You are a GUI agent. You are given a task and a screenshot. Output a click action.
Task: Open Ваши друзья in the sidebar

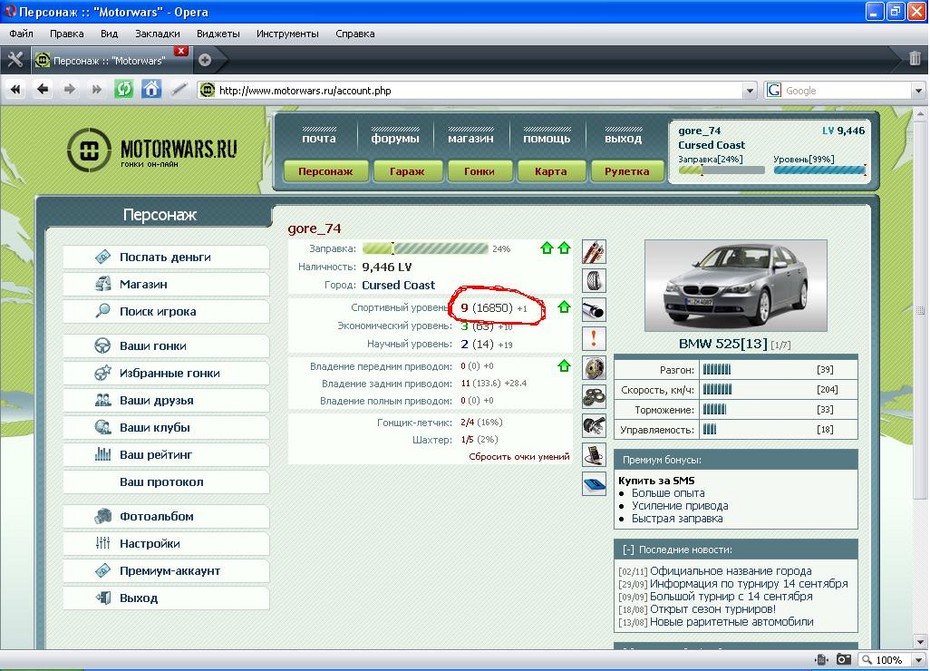[x=166, y=400]
